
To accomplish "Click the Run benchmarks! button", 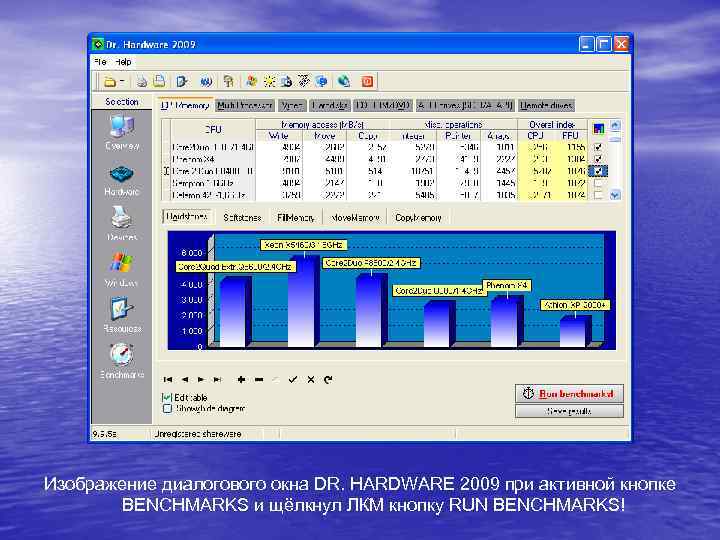I will [569, 393].
